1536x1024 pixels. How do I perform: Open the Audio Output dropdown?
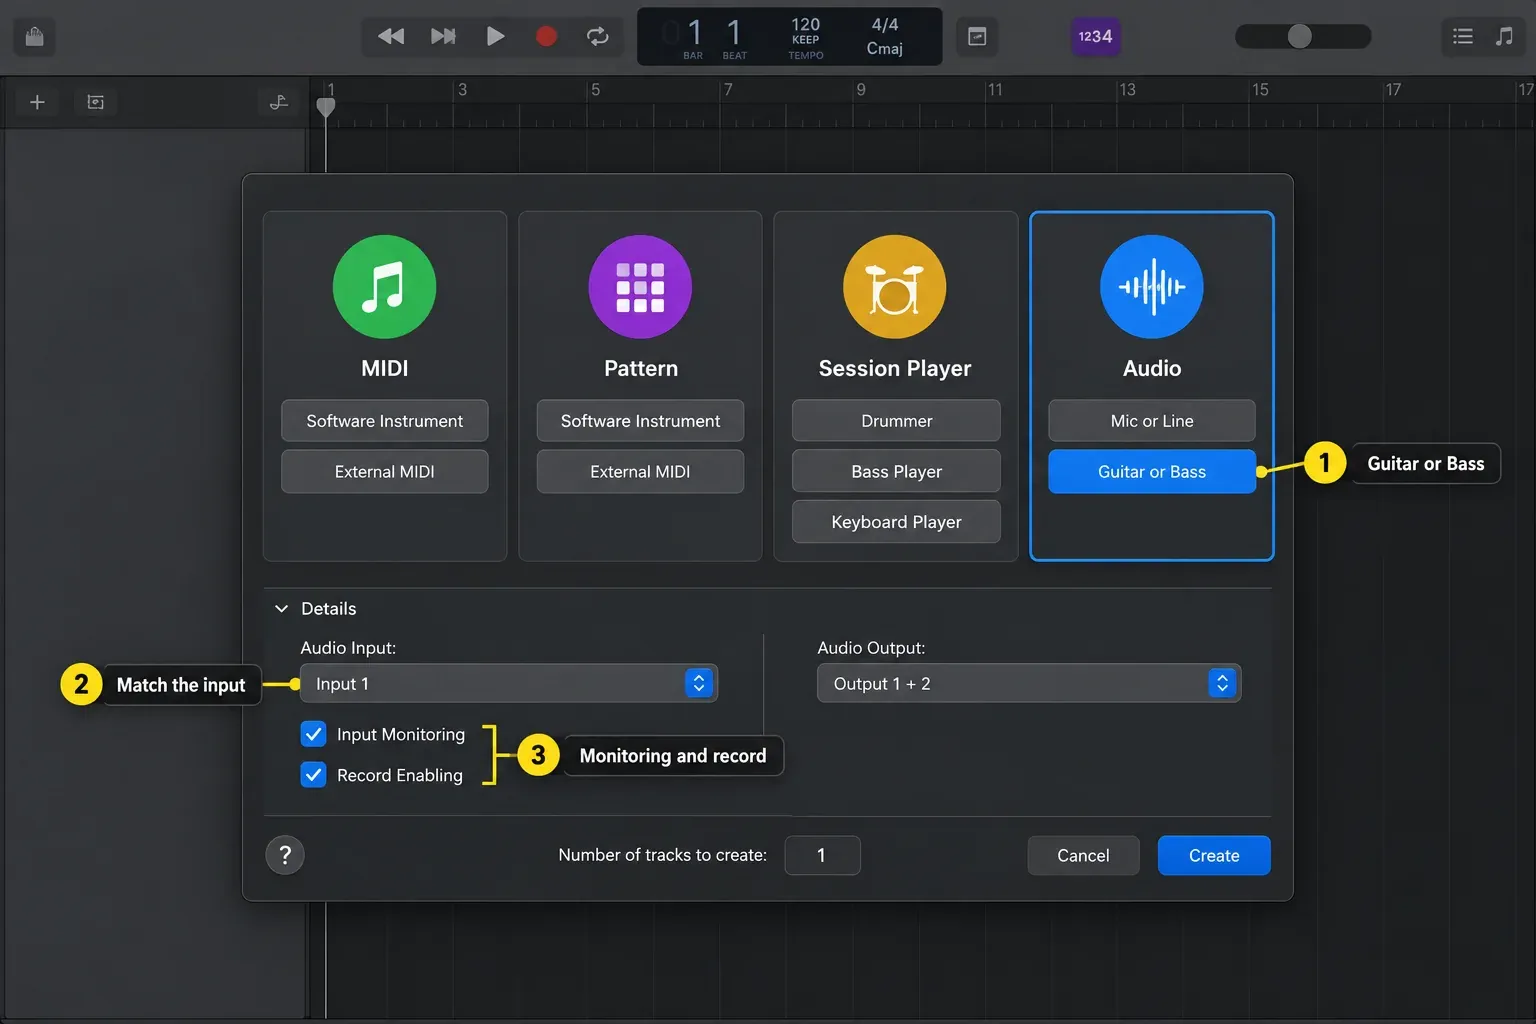1029,684
